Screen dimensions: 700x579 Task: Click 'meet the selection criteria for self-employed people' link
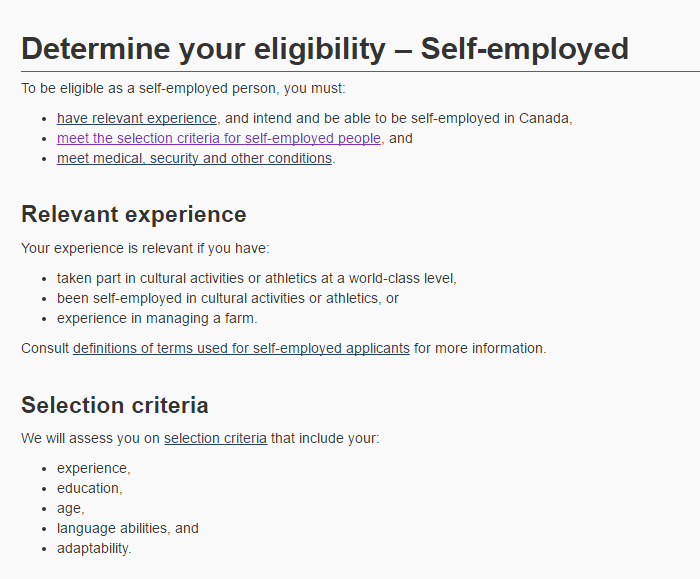point(218,138)
